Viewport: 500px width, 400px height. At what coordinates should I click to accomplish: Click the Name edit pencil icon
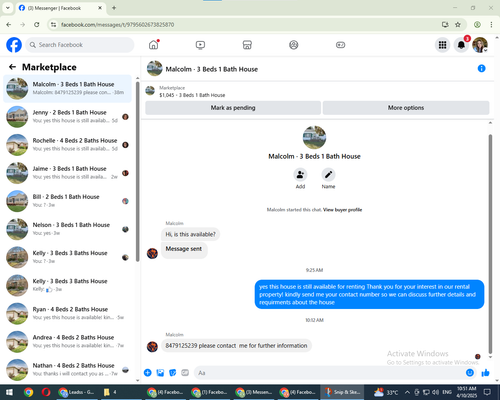pyautogui.click(x=328, y=175)
